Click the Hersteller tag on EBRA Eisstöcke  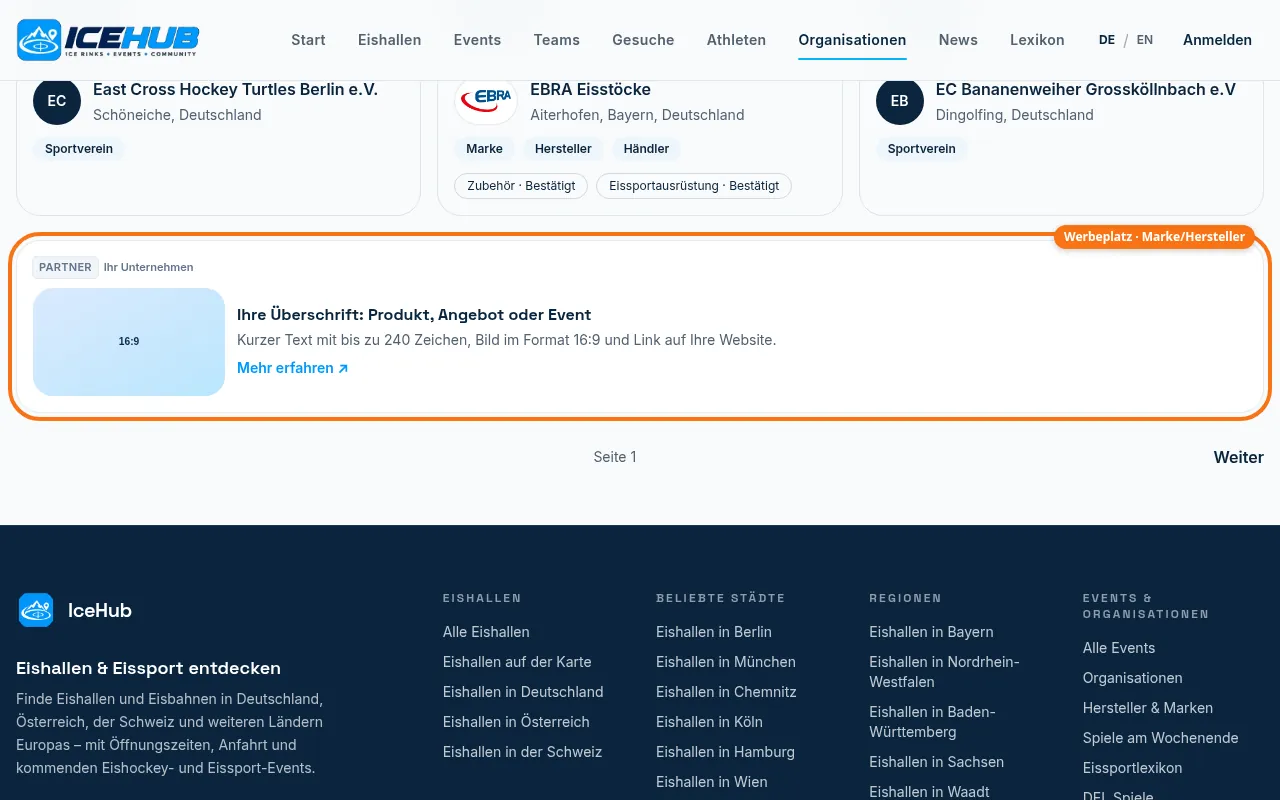pyautogui.click(x=563, y=149)
